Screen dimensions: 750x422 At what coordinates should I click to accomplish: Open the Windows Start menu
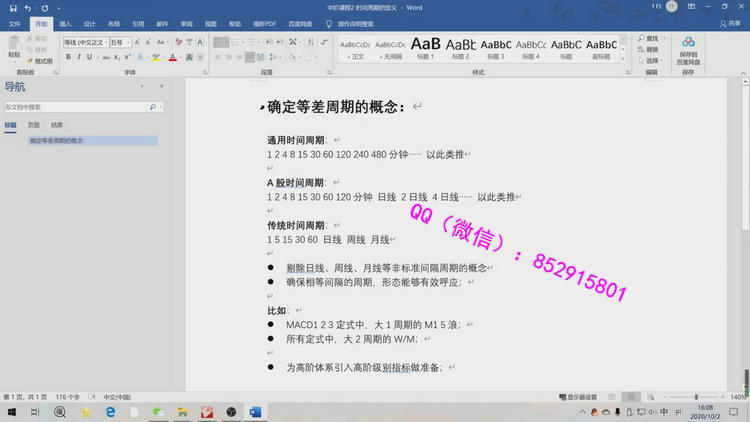[x=12, y=412]
